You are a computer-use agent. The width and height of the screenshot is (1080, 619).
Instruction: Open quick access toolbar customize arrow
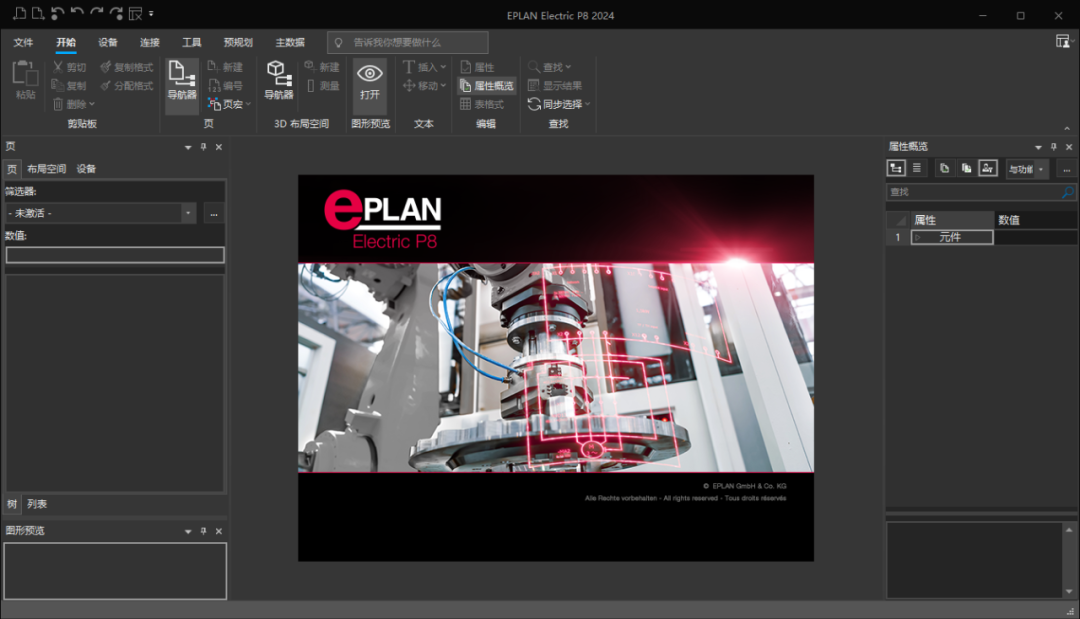tap(152, 13)
